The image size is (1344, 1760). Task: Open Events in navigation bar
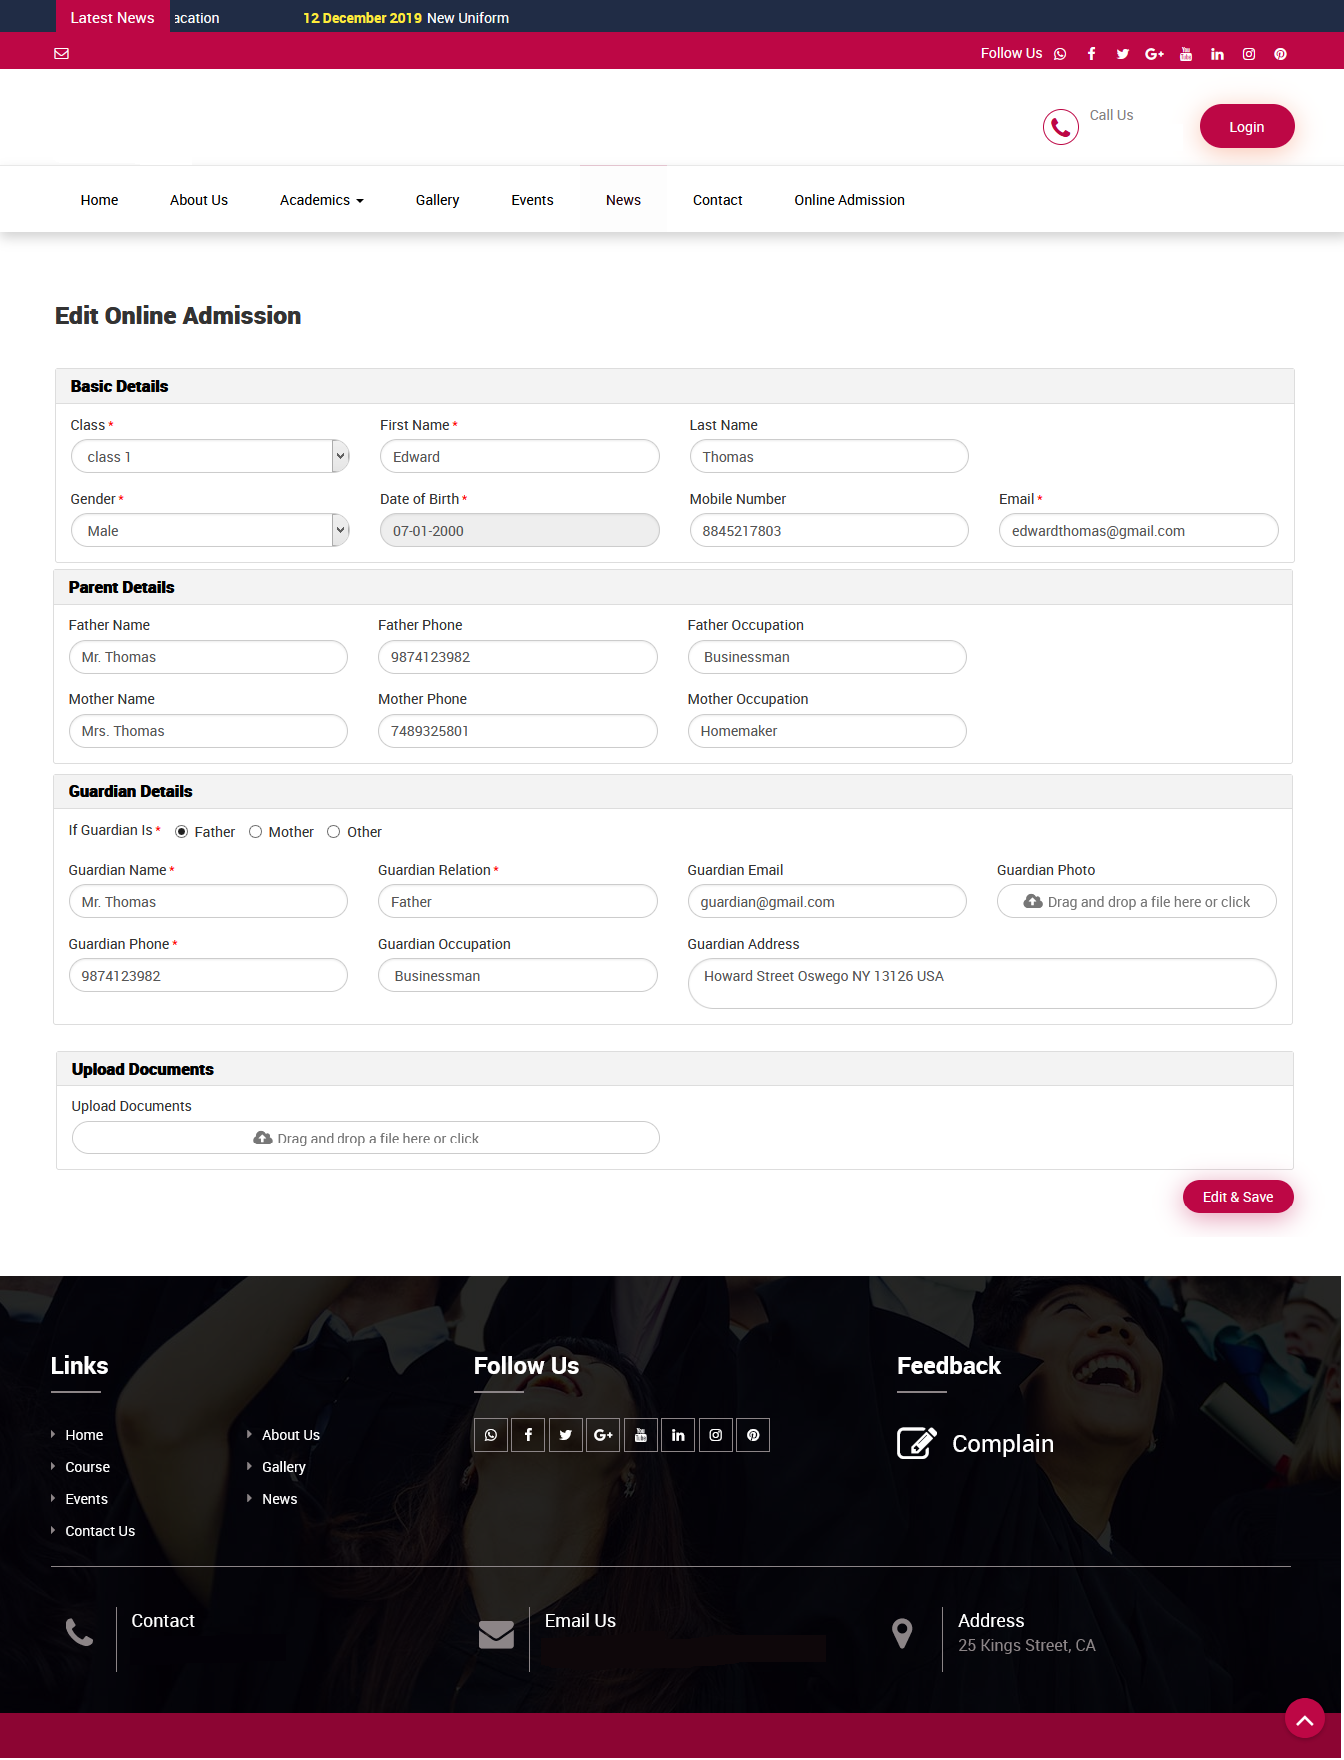pyautogui.click(x=532, y=200)
